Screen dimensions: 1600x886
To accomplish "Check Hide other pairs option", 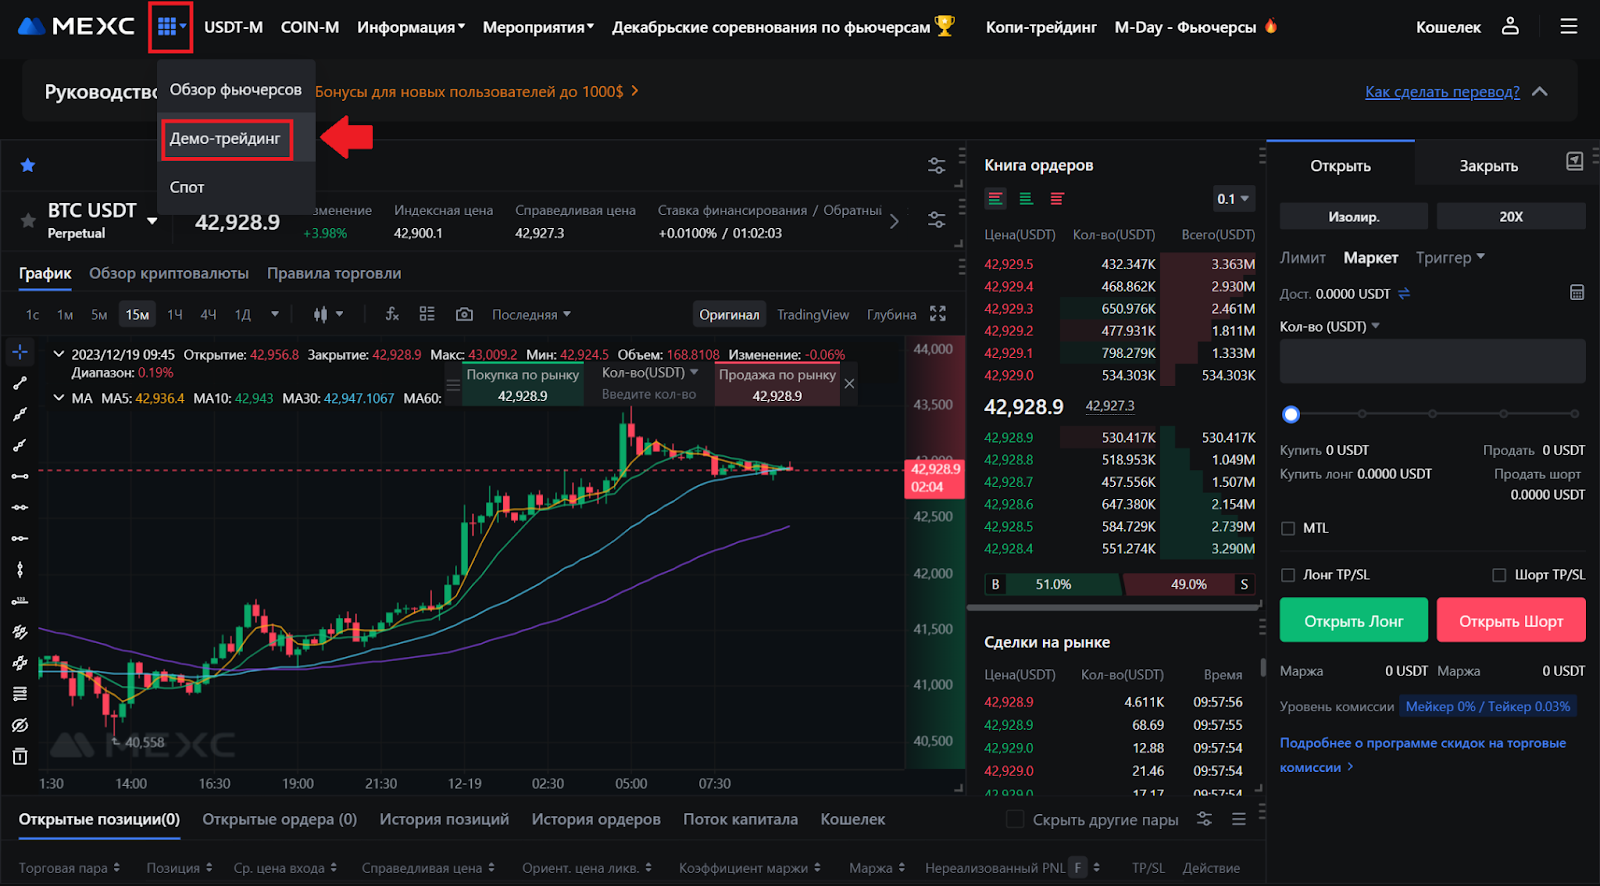I will (1015, 819).
